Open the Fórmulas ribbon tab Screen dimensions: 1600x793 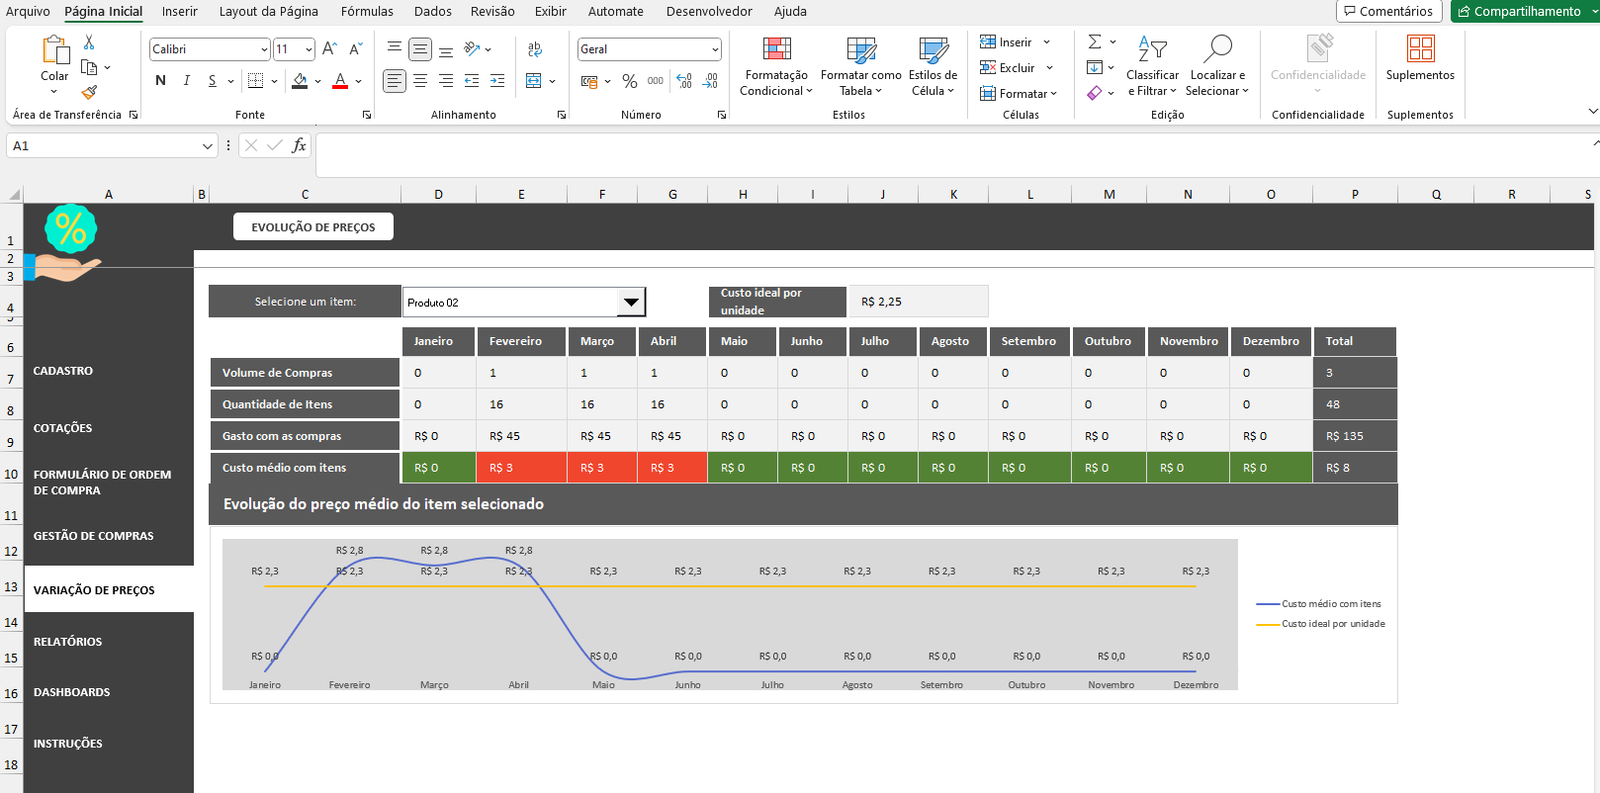pos(366,11)
